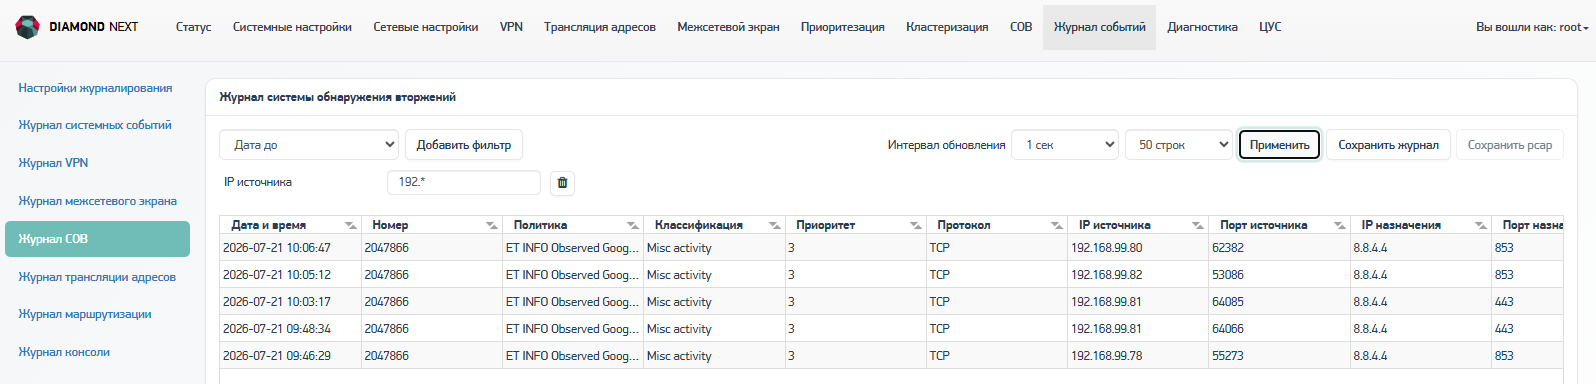Open Системные настройки menu
1596x384 pixels.
point(292,27)
